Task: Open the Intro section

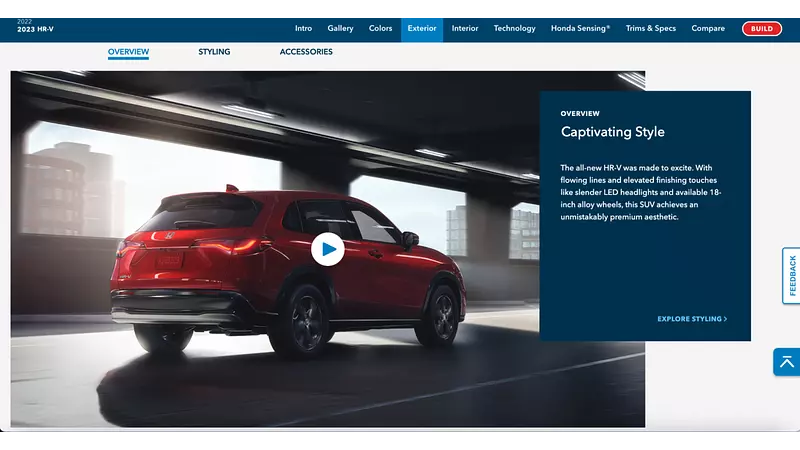Action: click(x=303, y=29)
